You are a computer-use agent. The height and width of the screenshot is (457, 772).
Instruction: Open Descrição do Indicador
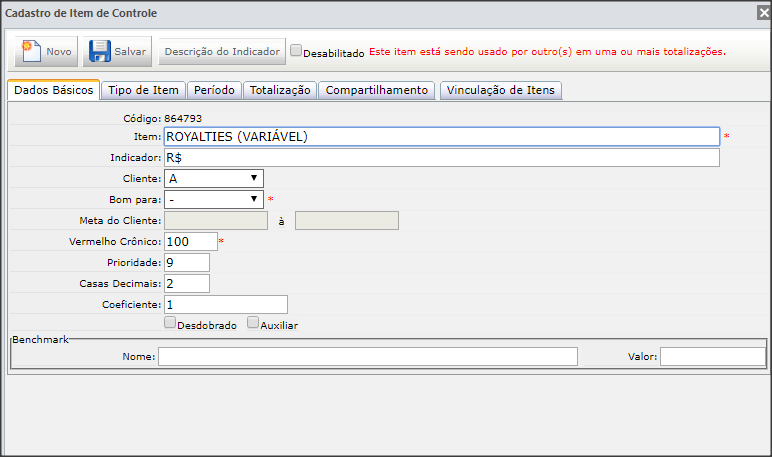[x=222, y=51]
